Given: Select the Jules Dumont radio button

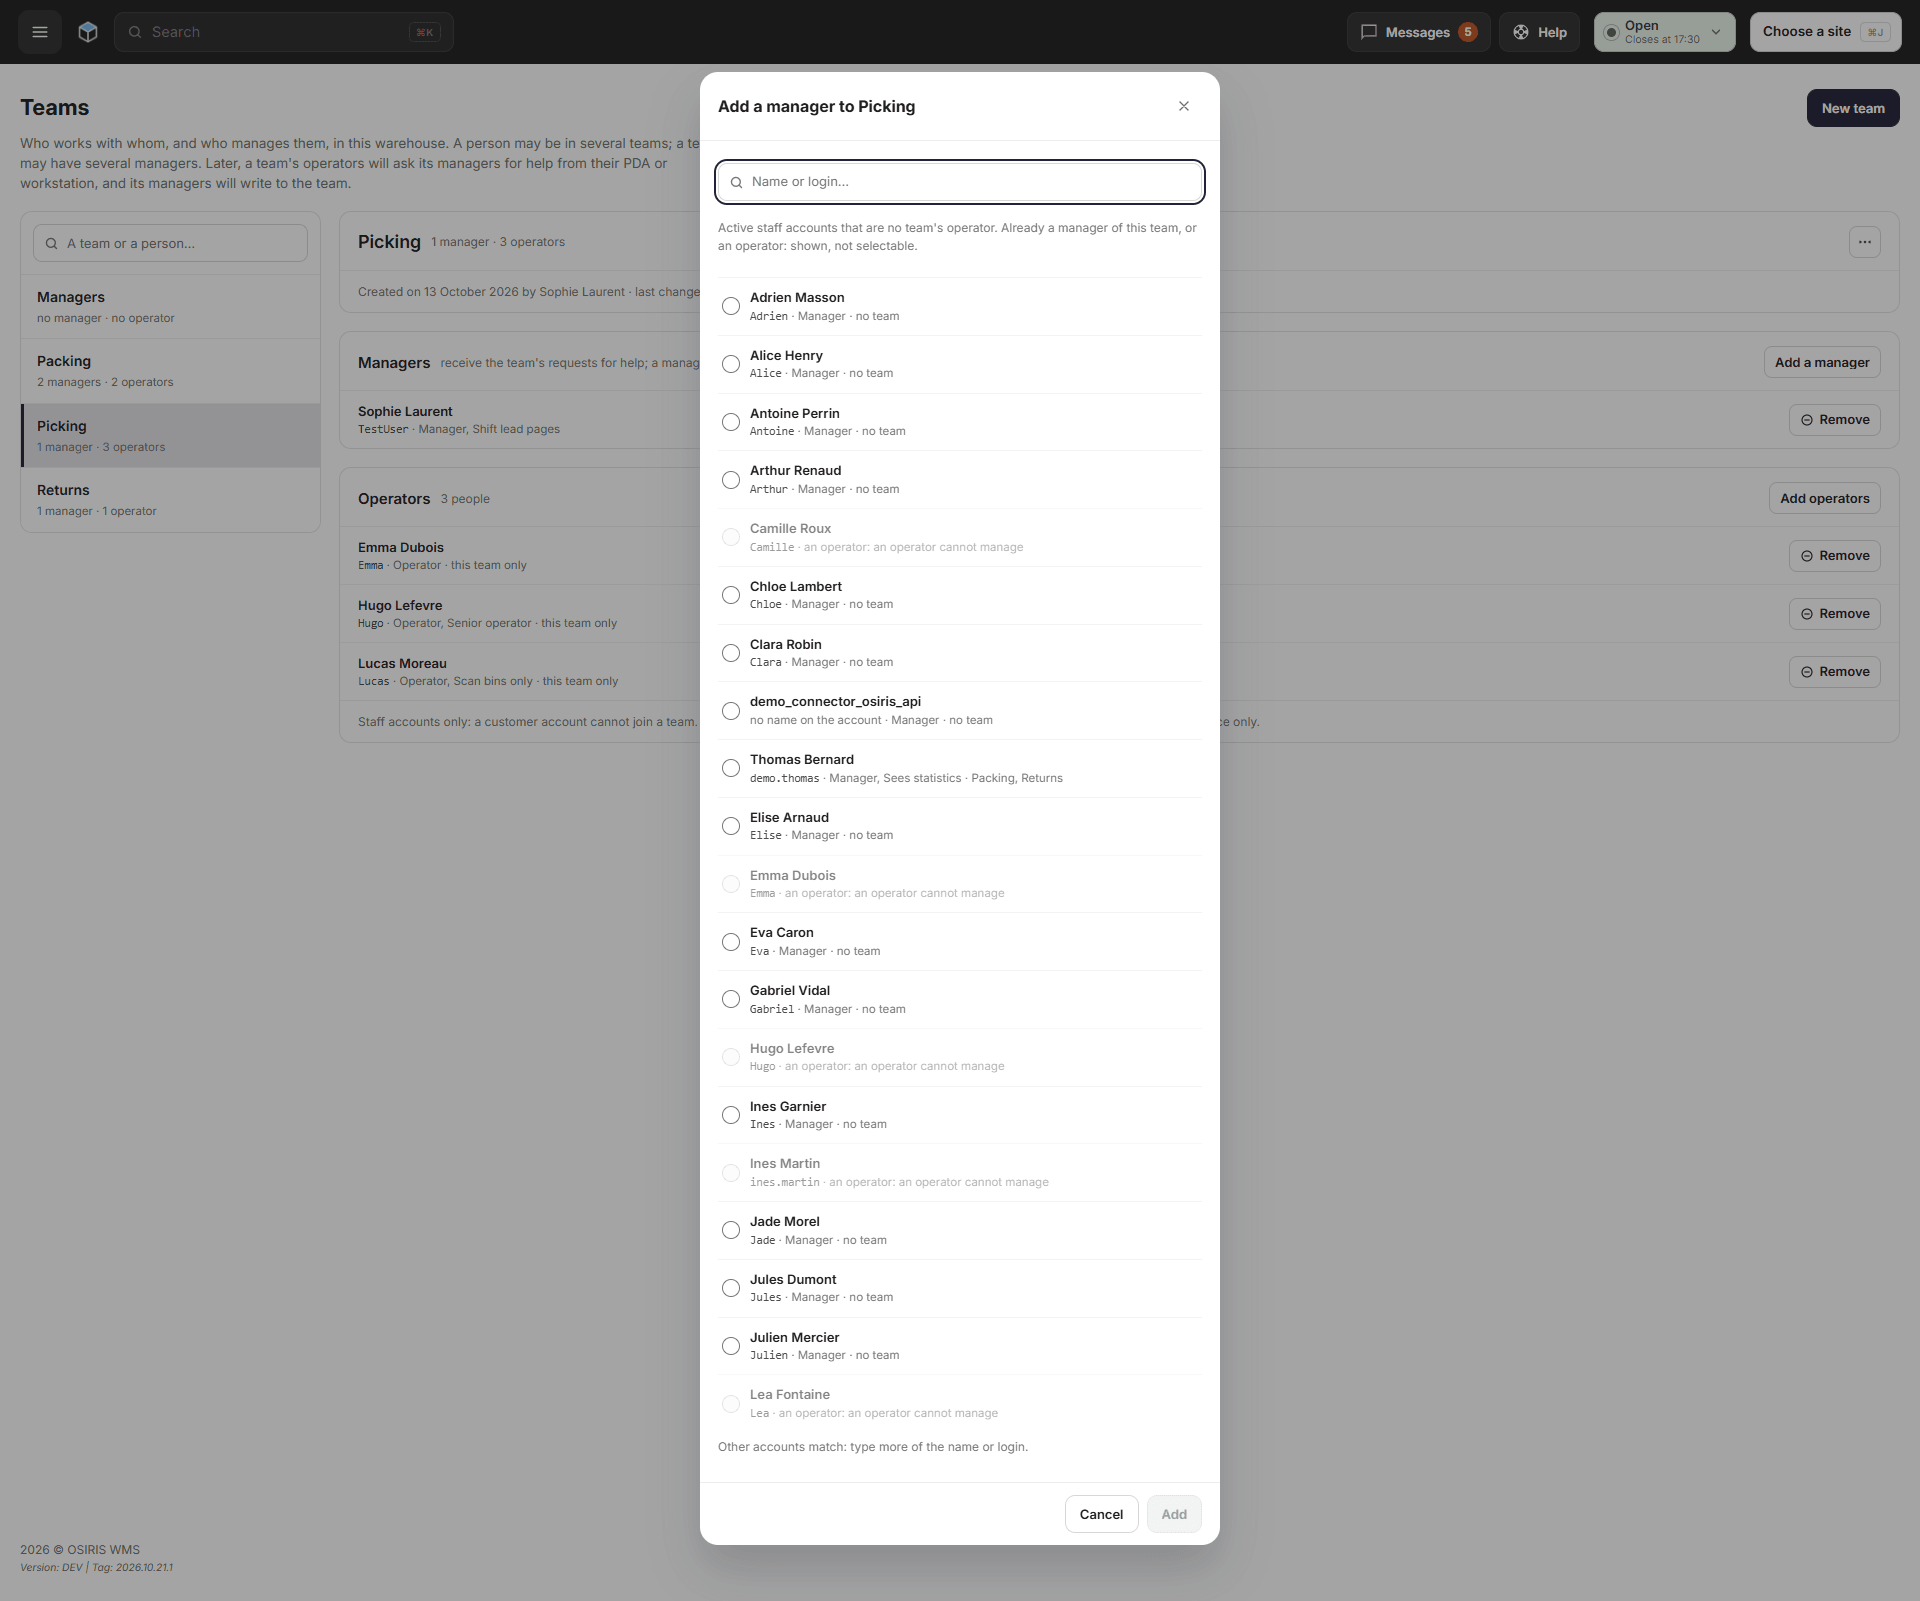Looking at the screenshot, I should click(731, 1288).
